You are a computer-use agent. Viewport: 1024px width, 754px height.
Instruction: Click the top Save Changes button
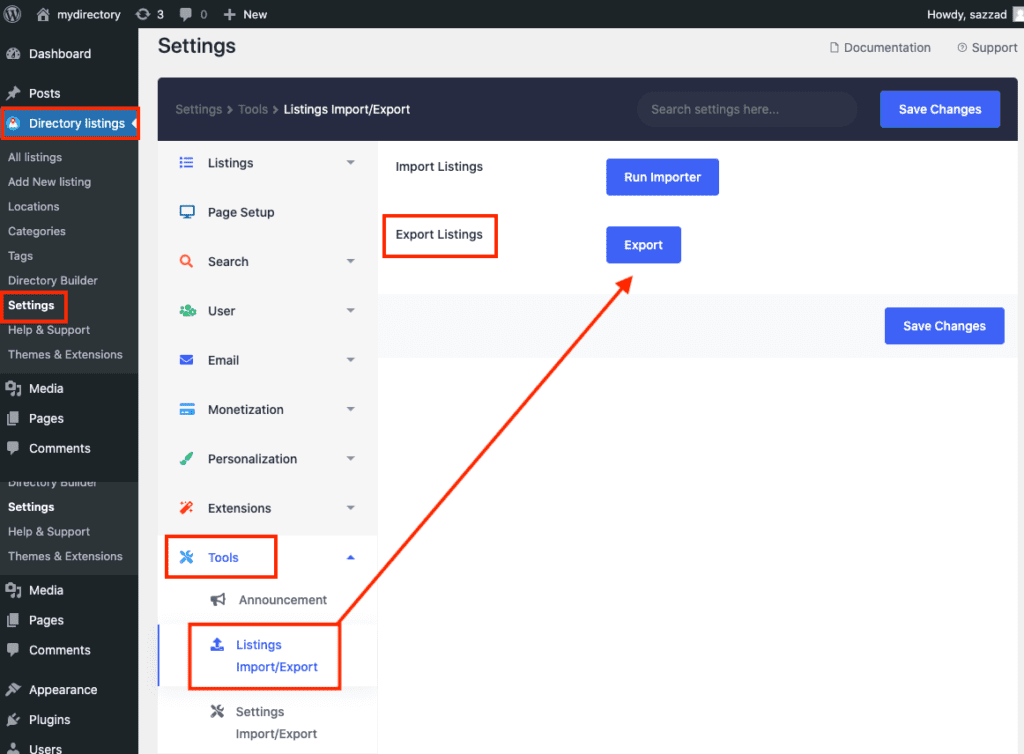click(939, 109)
